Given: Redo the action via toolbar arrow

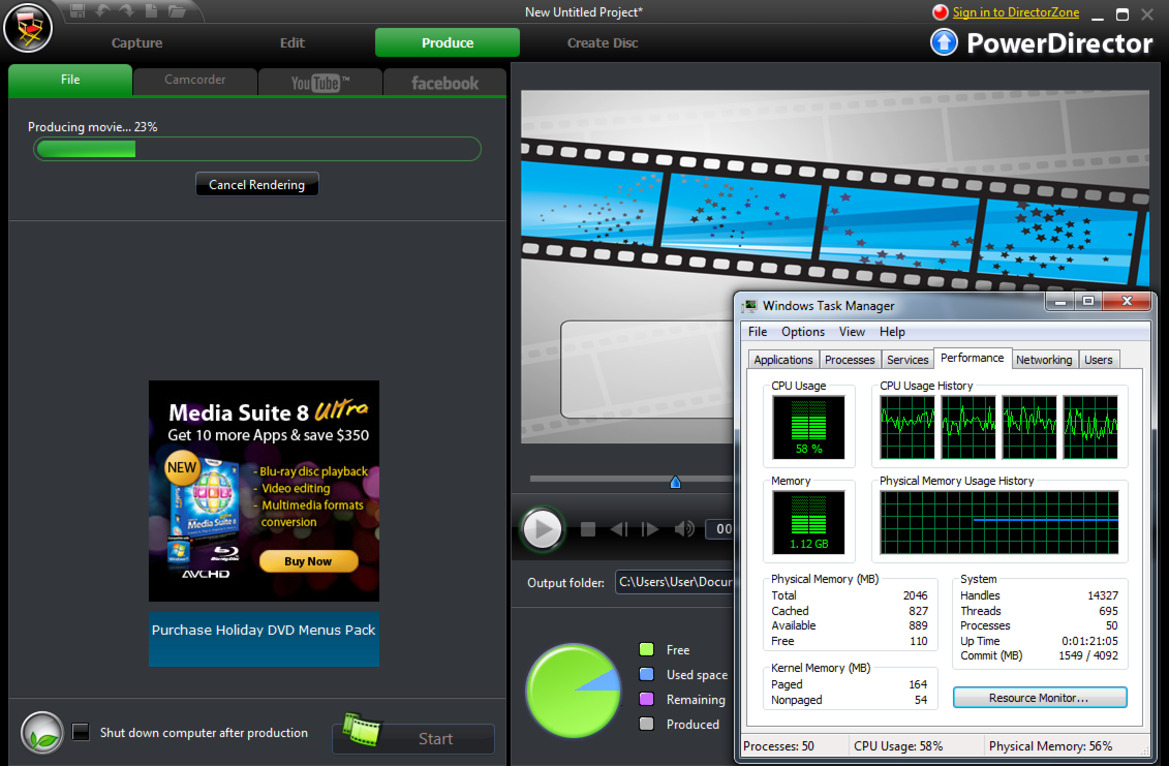Looking at the screenshot, I should point(127,10).
